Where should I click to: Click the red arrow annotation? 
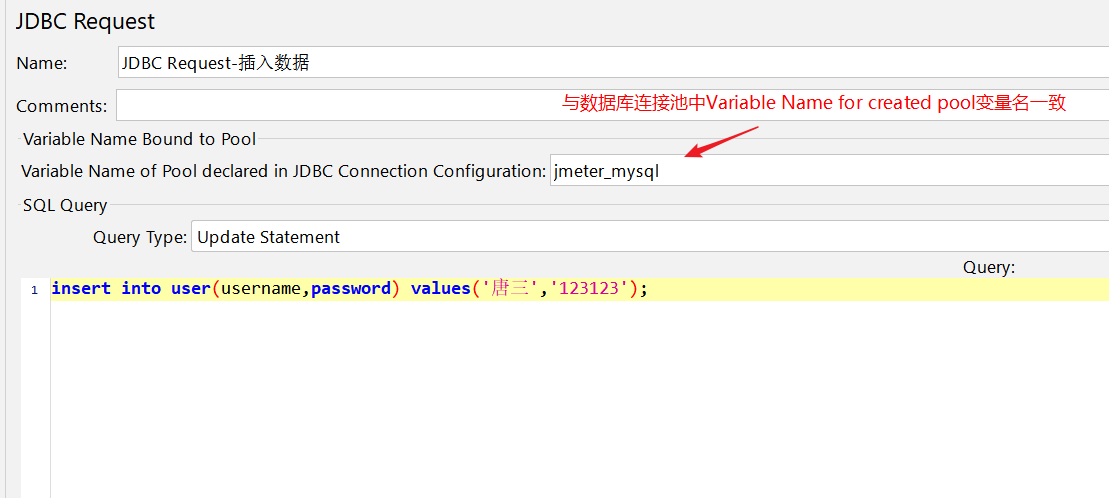click(721, 142)
